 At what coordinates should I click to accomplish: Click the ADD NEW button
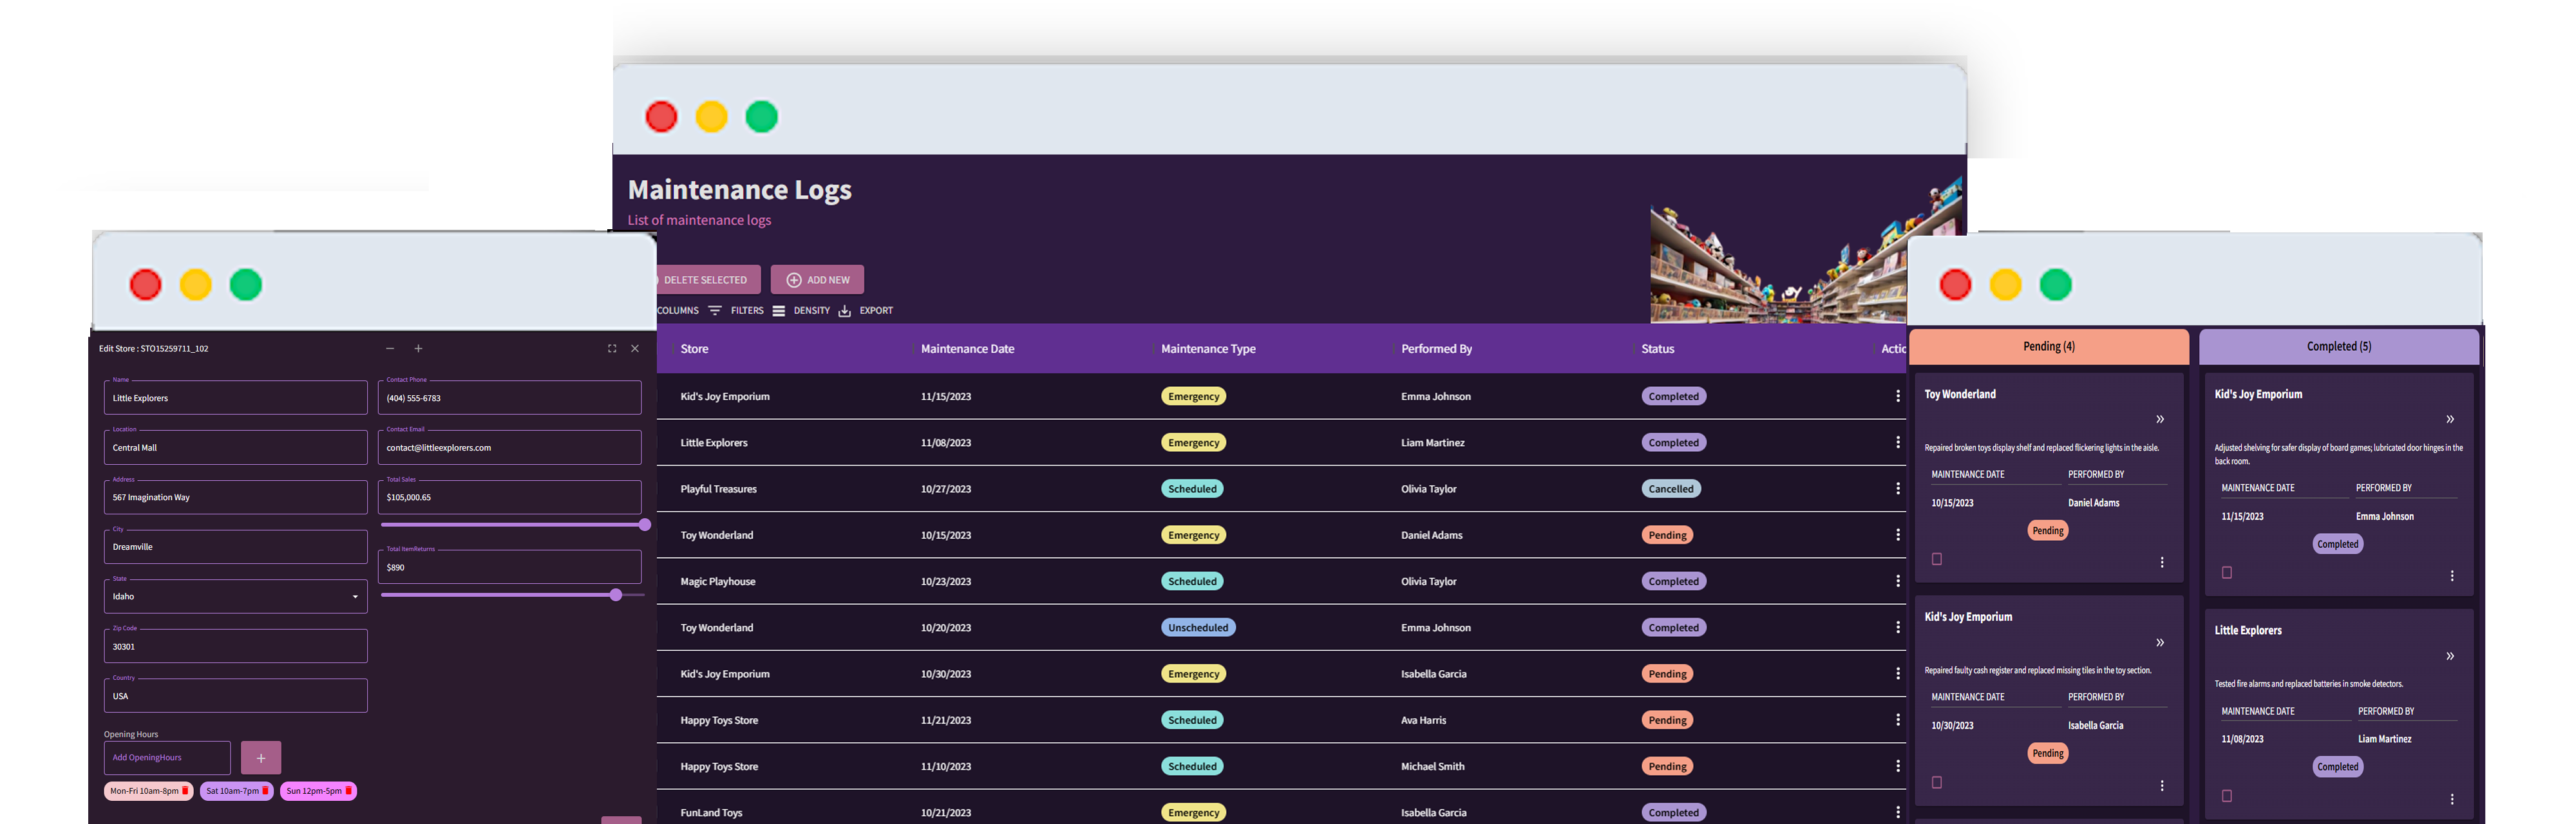click(x=817, y=279)
